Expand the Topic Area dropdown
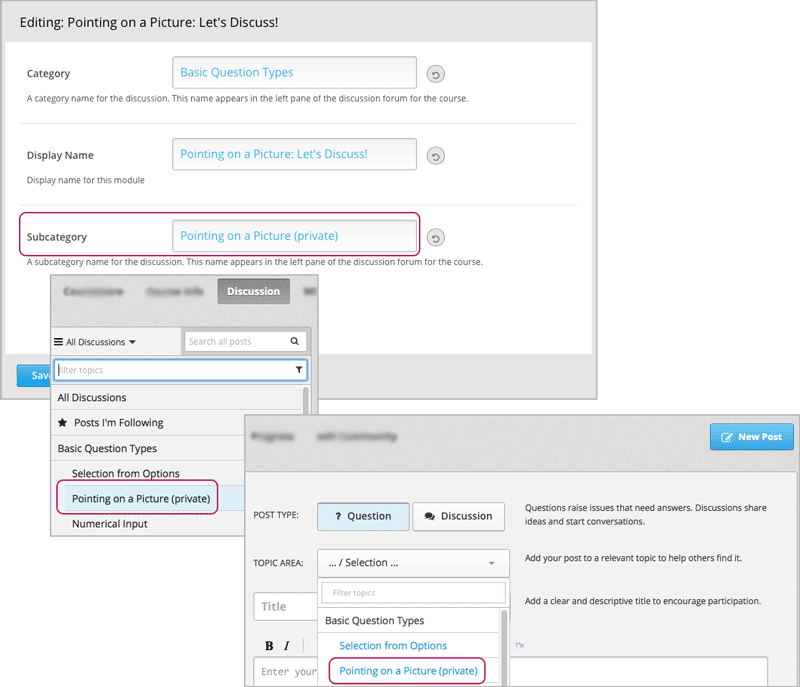The image size is (800, 687). point(413,563)
